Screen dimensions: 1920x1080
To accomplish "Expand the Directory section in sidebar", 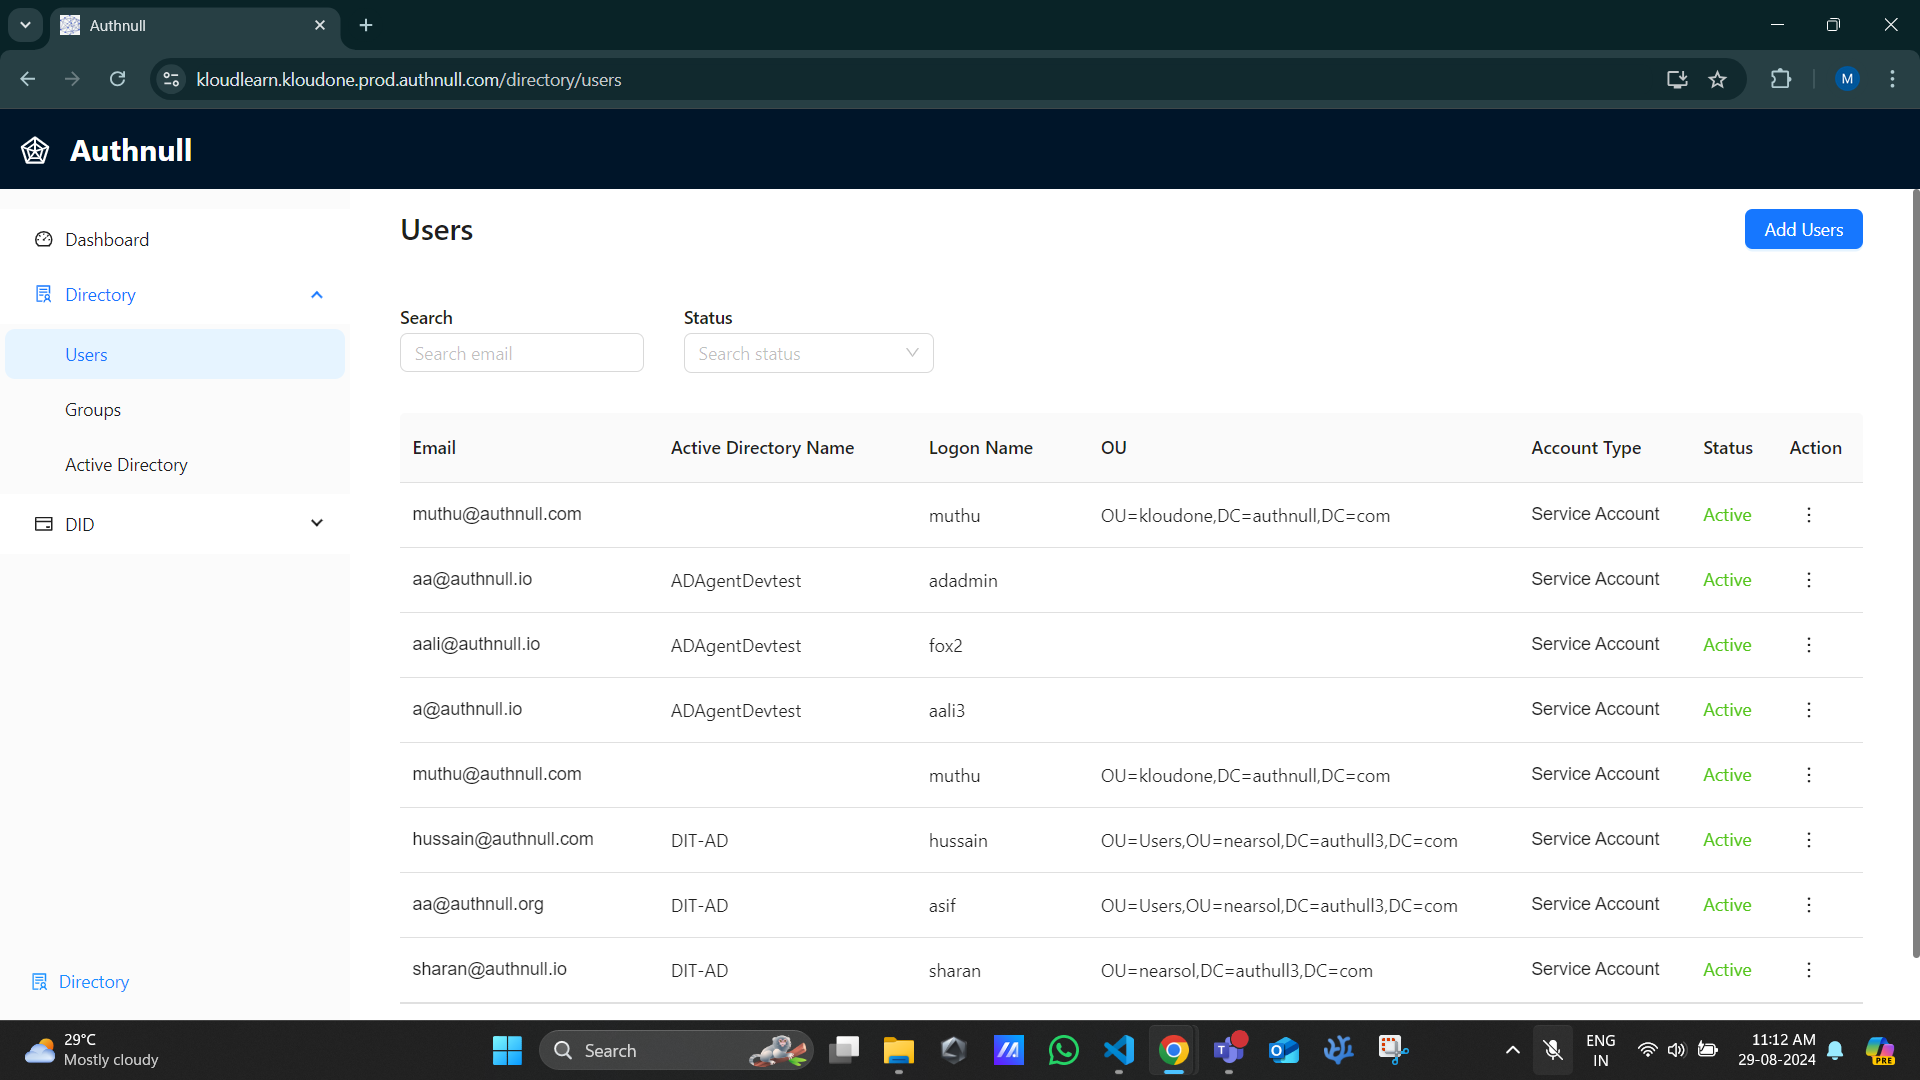I will [x=316, y=293].
